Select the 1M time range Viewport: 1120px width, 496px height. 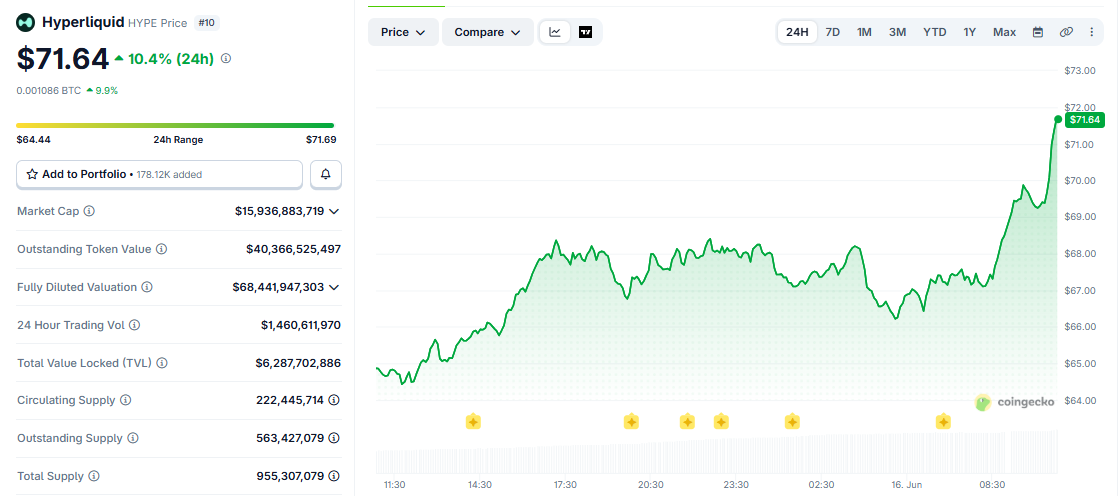[x=864, y=32]
